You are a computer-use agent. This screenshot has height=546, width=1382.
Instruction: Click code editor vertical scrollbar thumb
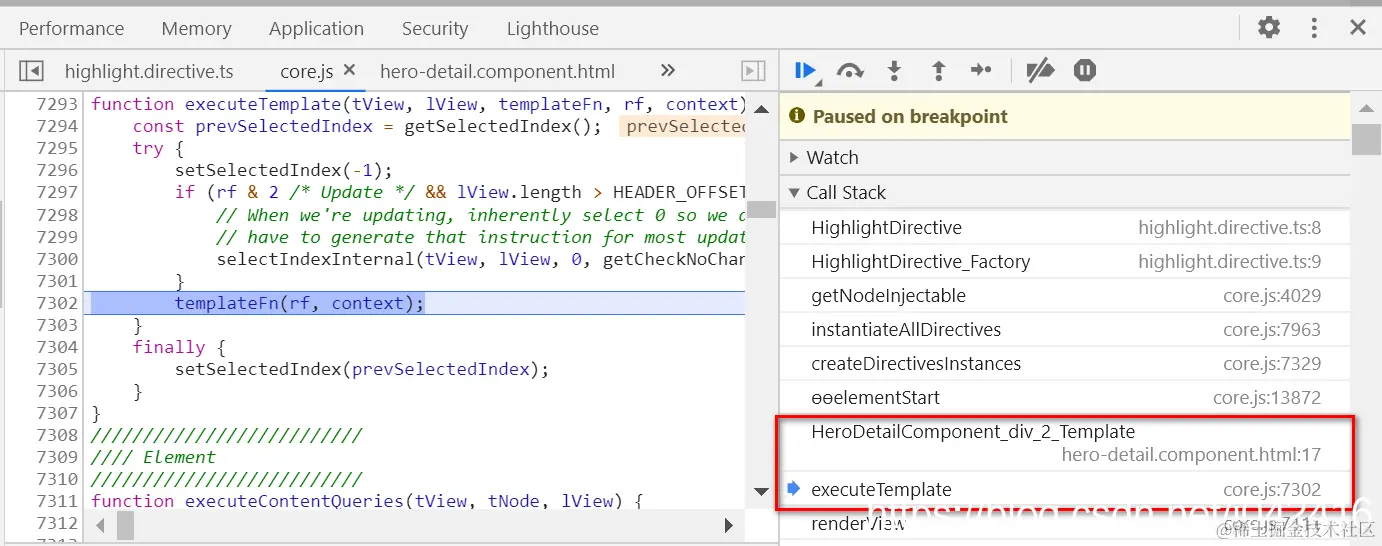click(761, 209)
